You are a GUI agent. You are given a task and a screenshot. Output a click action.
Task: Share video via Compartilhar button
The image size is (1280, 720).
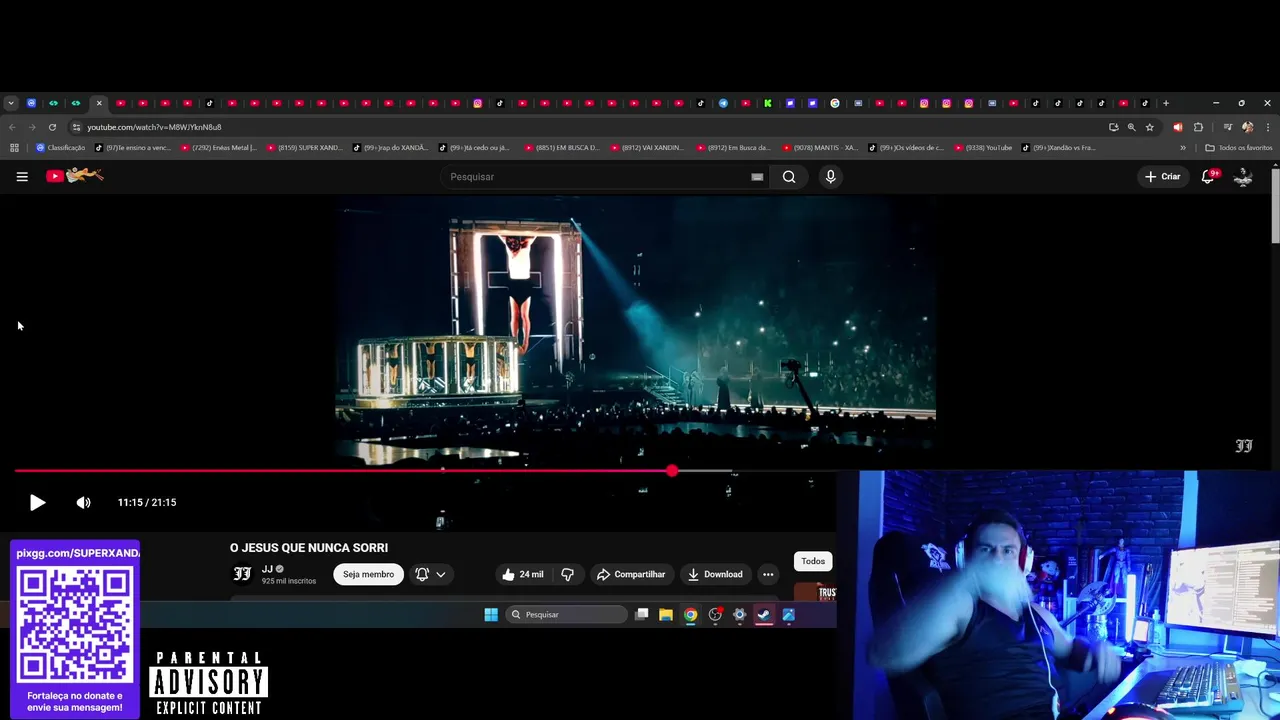coord(631,574)
